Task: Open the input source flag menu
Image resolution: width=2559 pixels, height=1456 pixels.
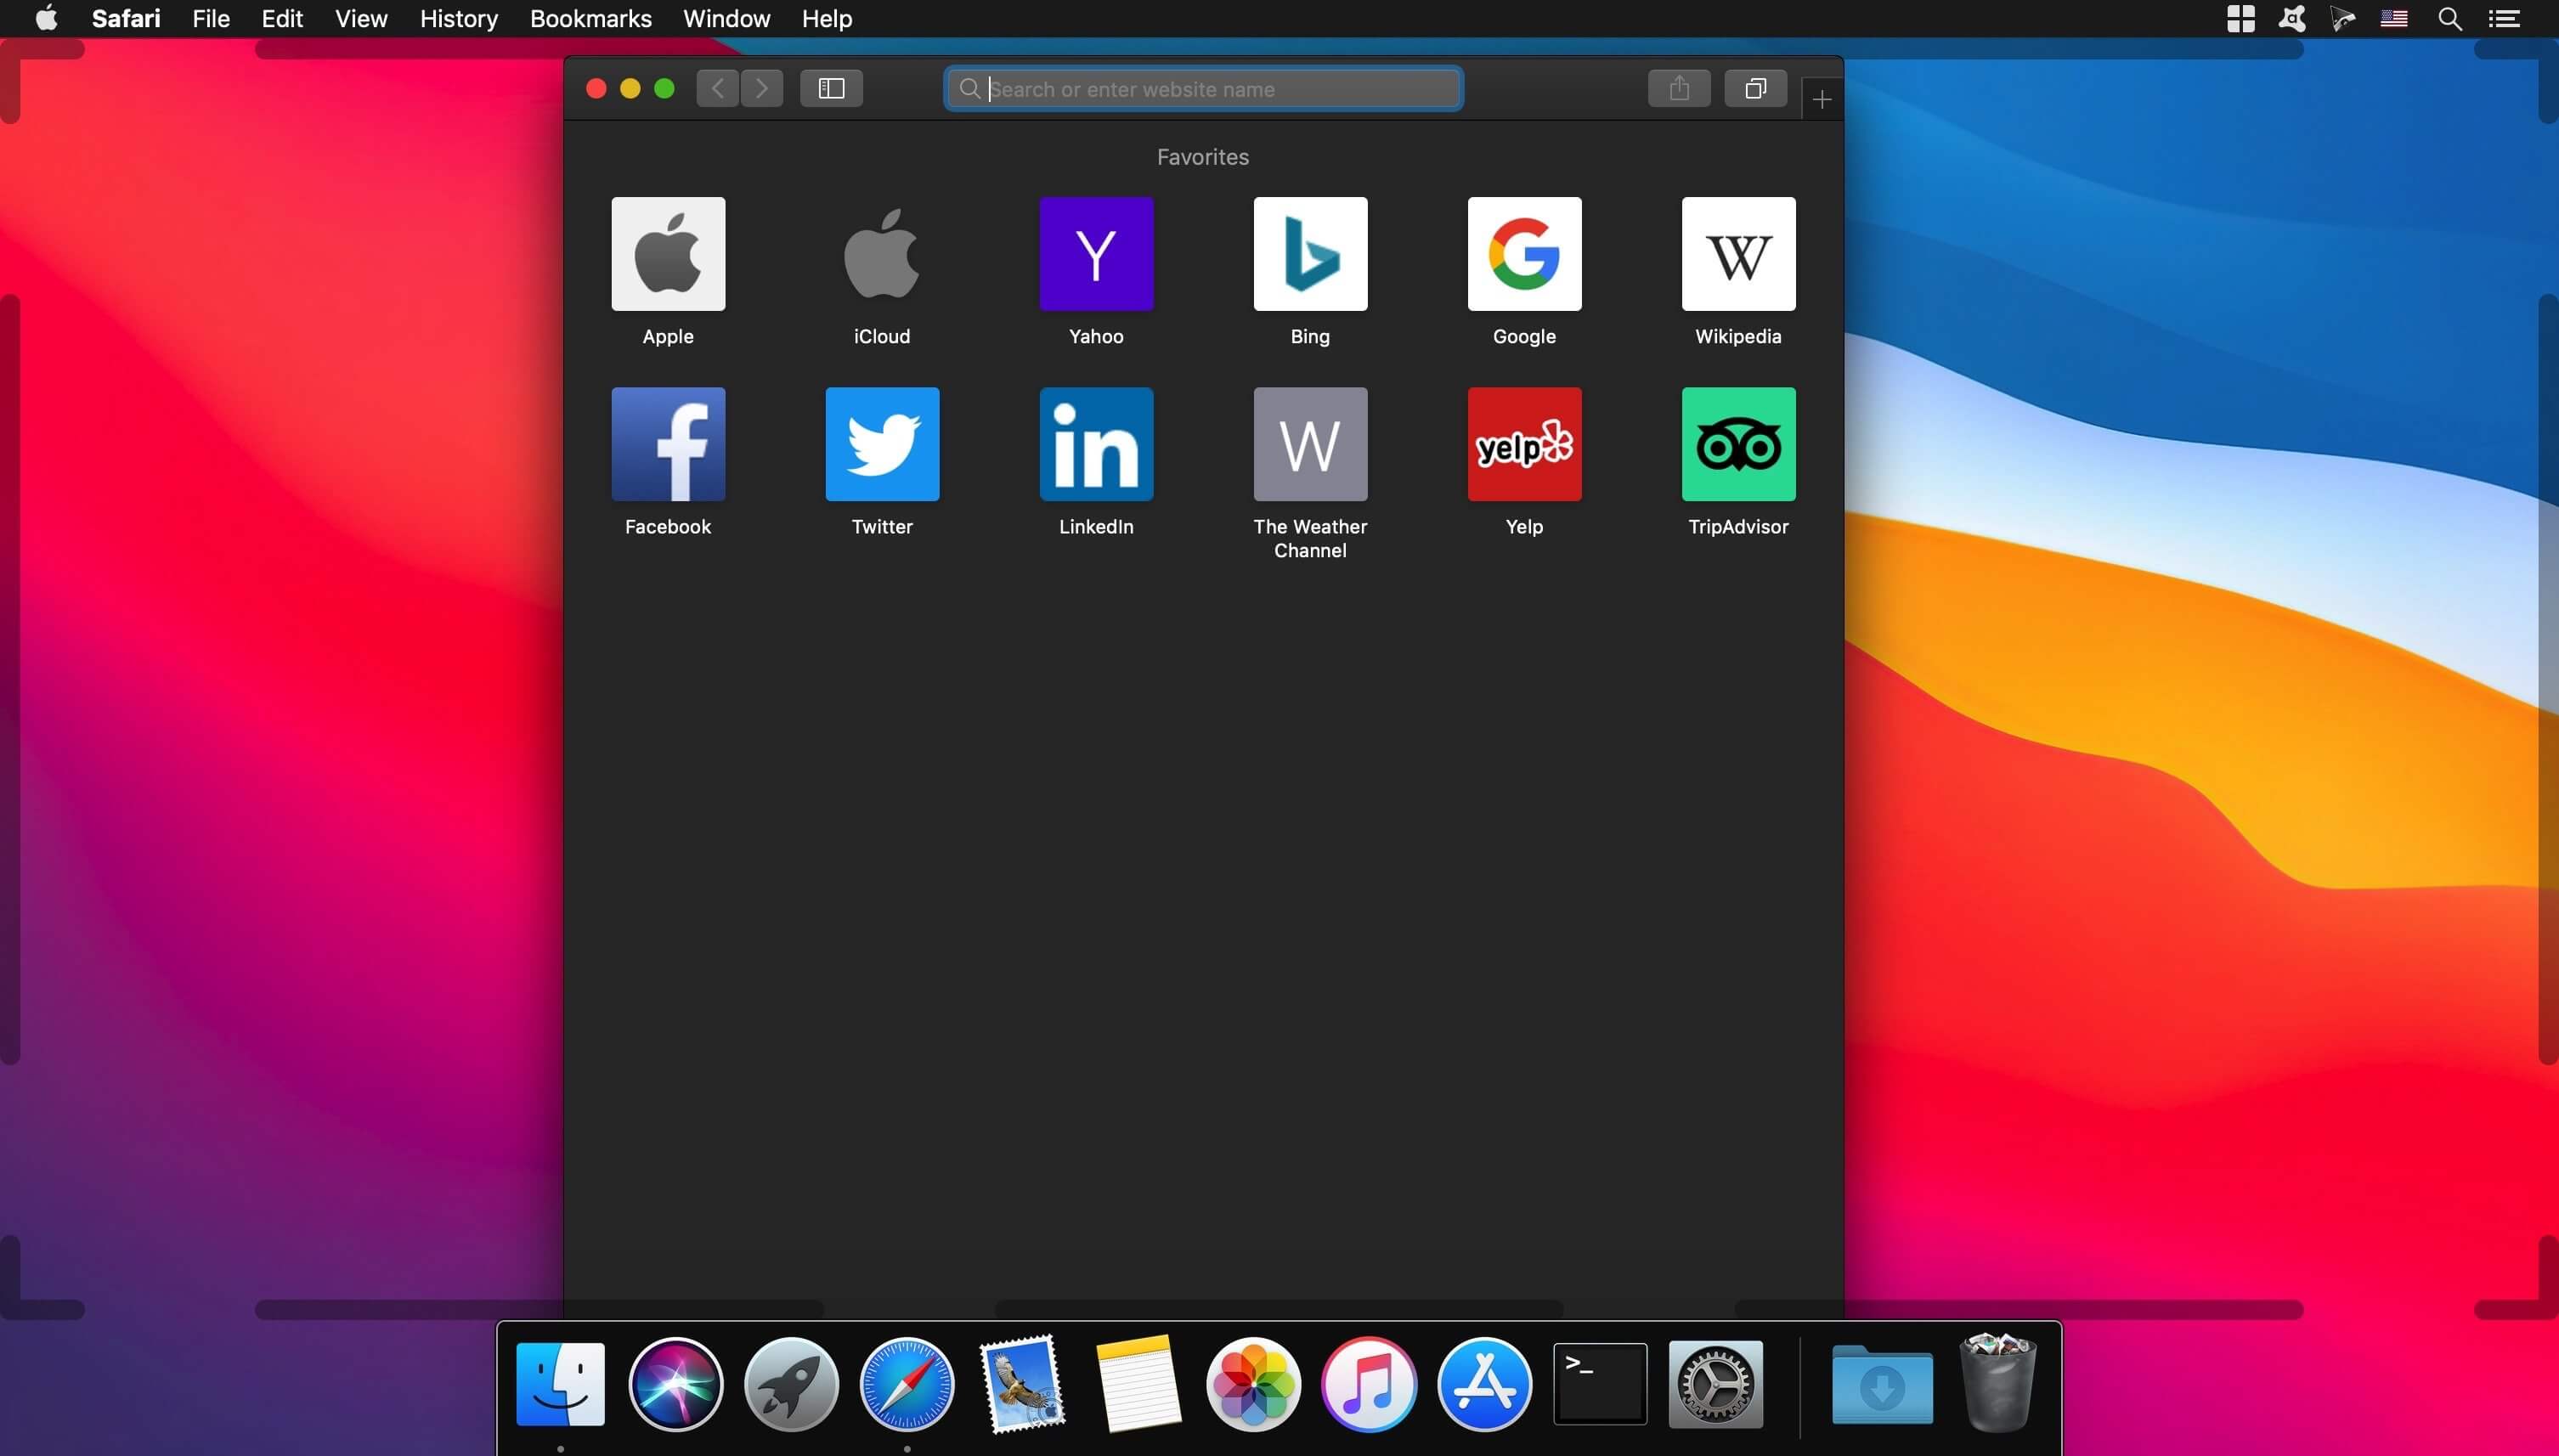Action: tap(2393, 18)
